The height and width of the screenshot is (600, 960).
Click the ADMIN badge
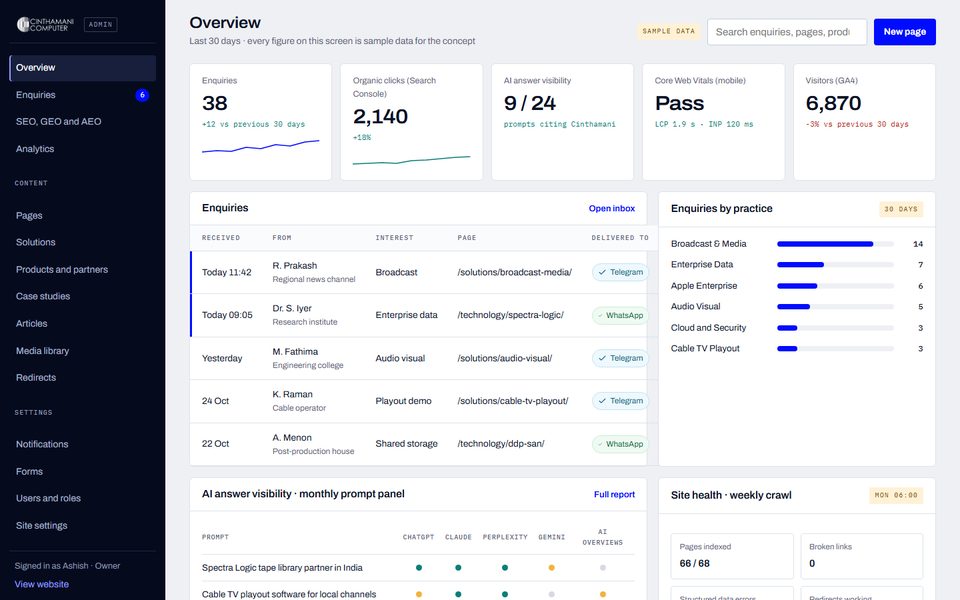tap(100, 24)
